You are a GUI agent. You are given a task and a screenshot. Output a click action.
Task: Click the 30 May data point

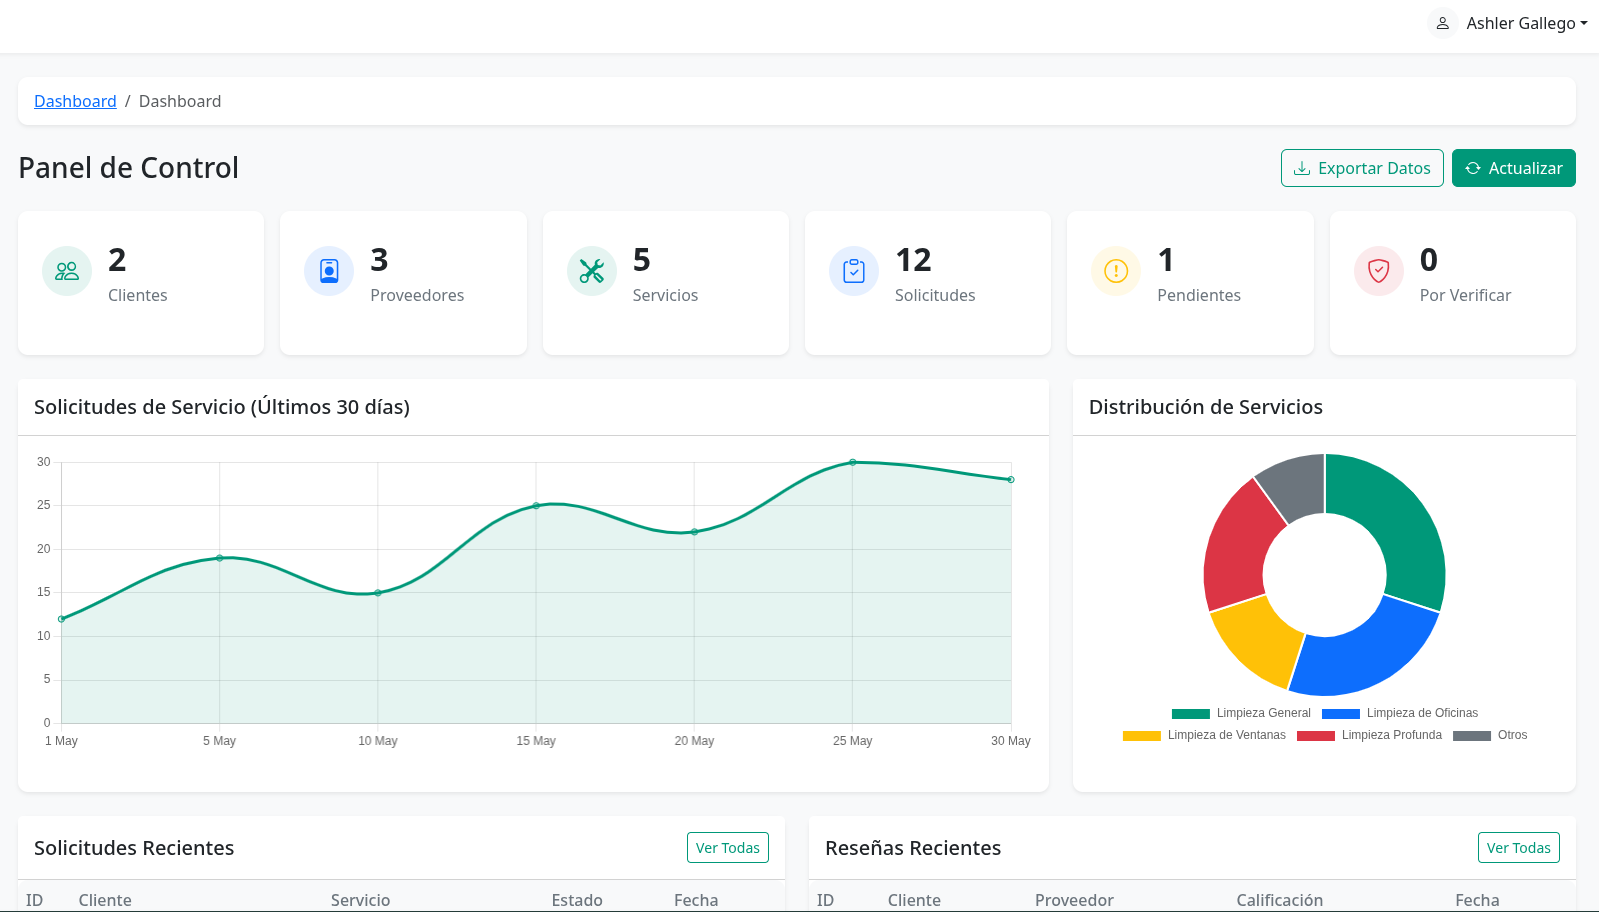[1011, 480]
